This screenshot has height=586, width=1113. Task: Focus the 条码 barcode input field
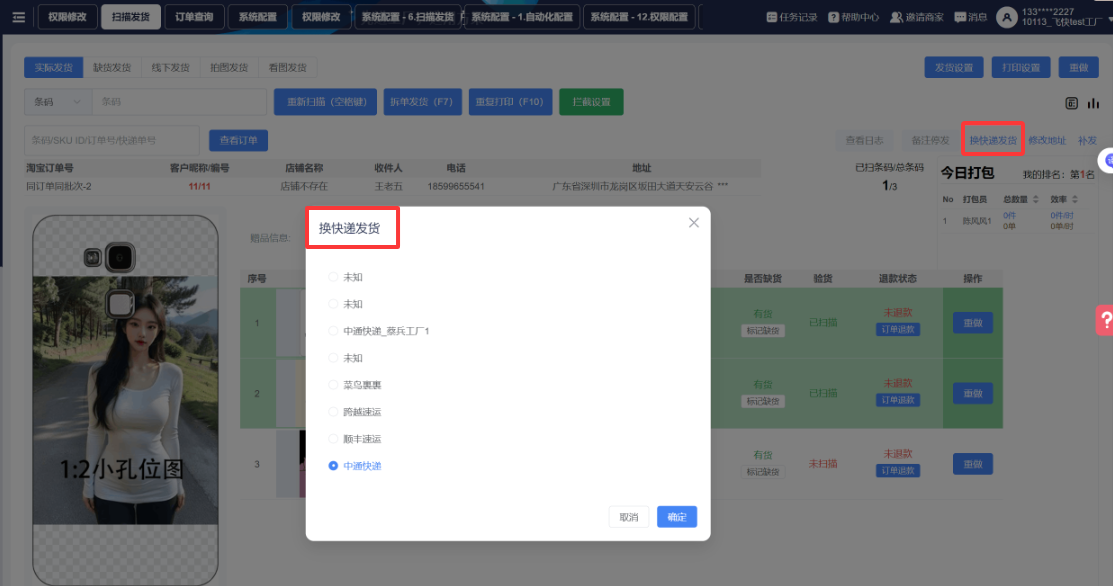pos(179,101)
